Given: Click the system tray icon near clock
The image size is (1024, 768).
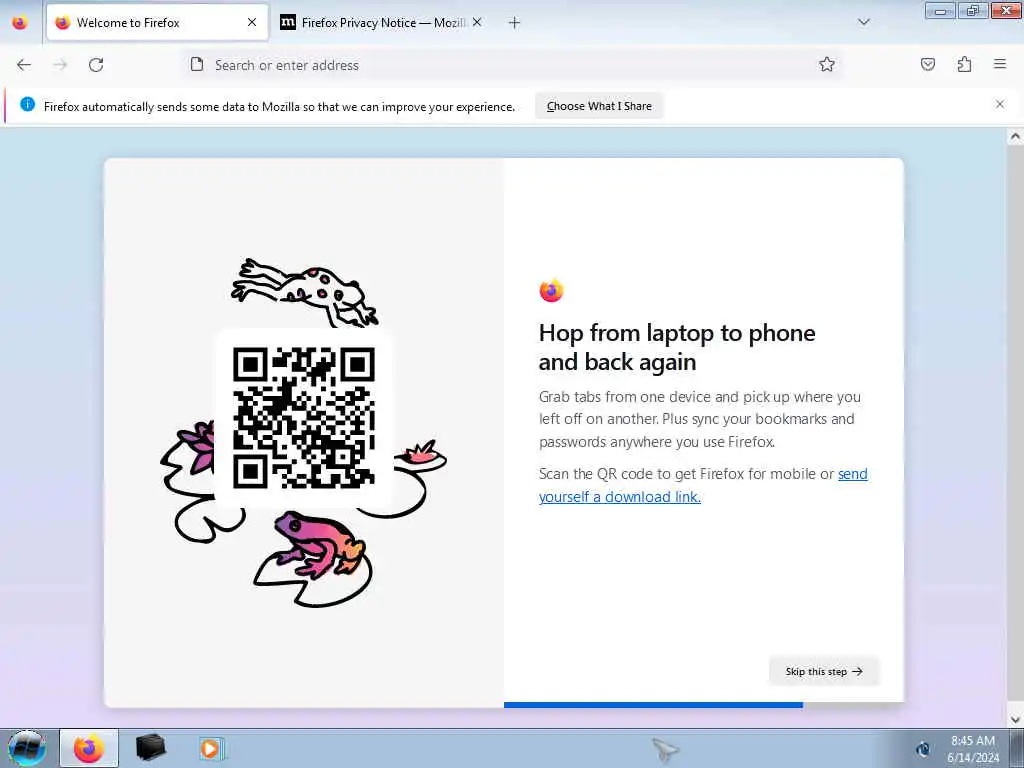Looking at the screenshot, I should pos(923,749).
